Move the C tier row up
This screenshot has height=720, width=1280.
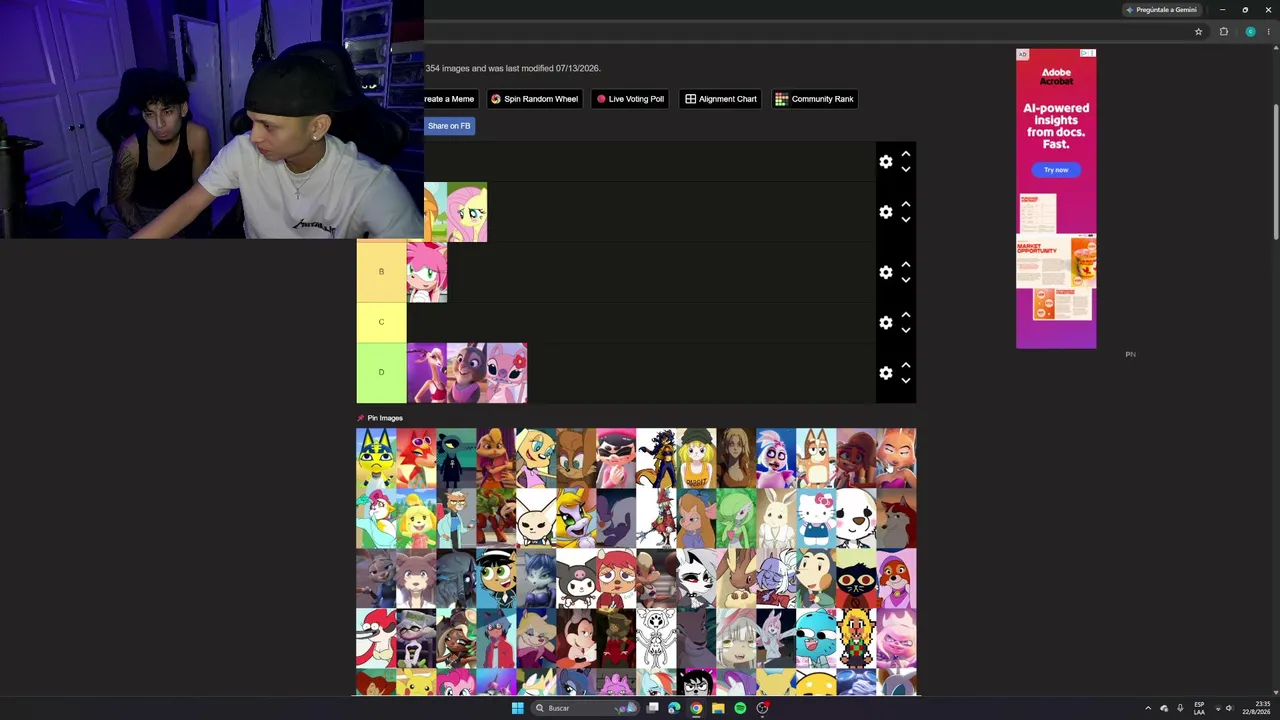906,314
